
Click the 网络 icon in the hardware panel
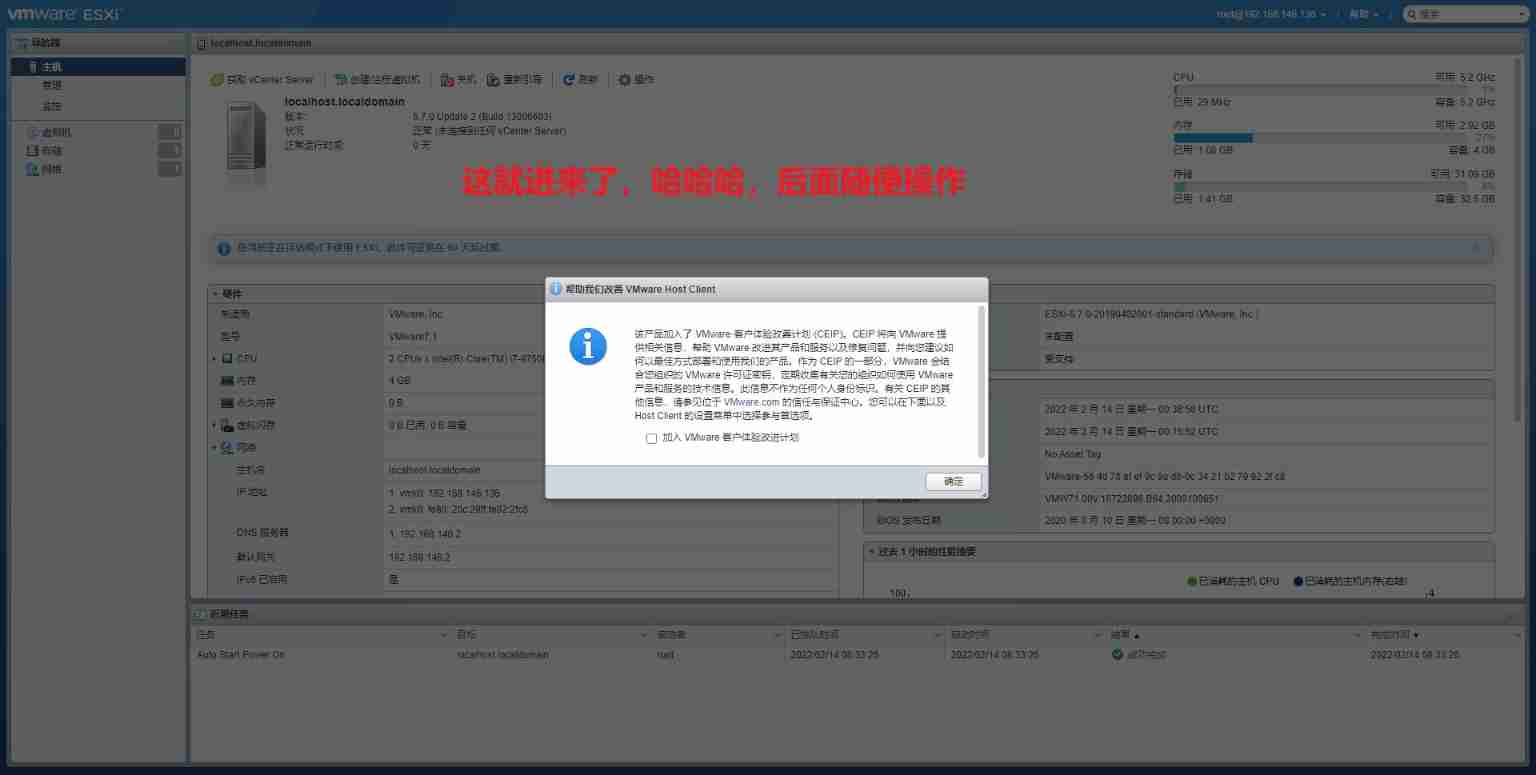pos(227,448)
